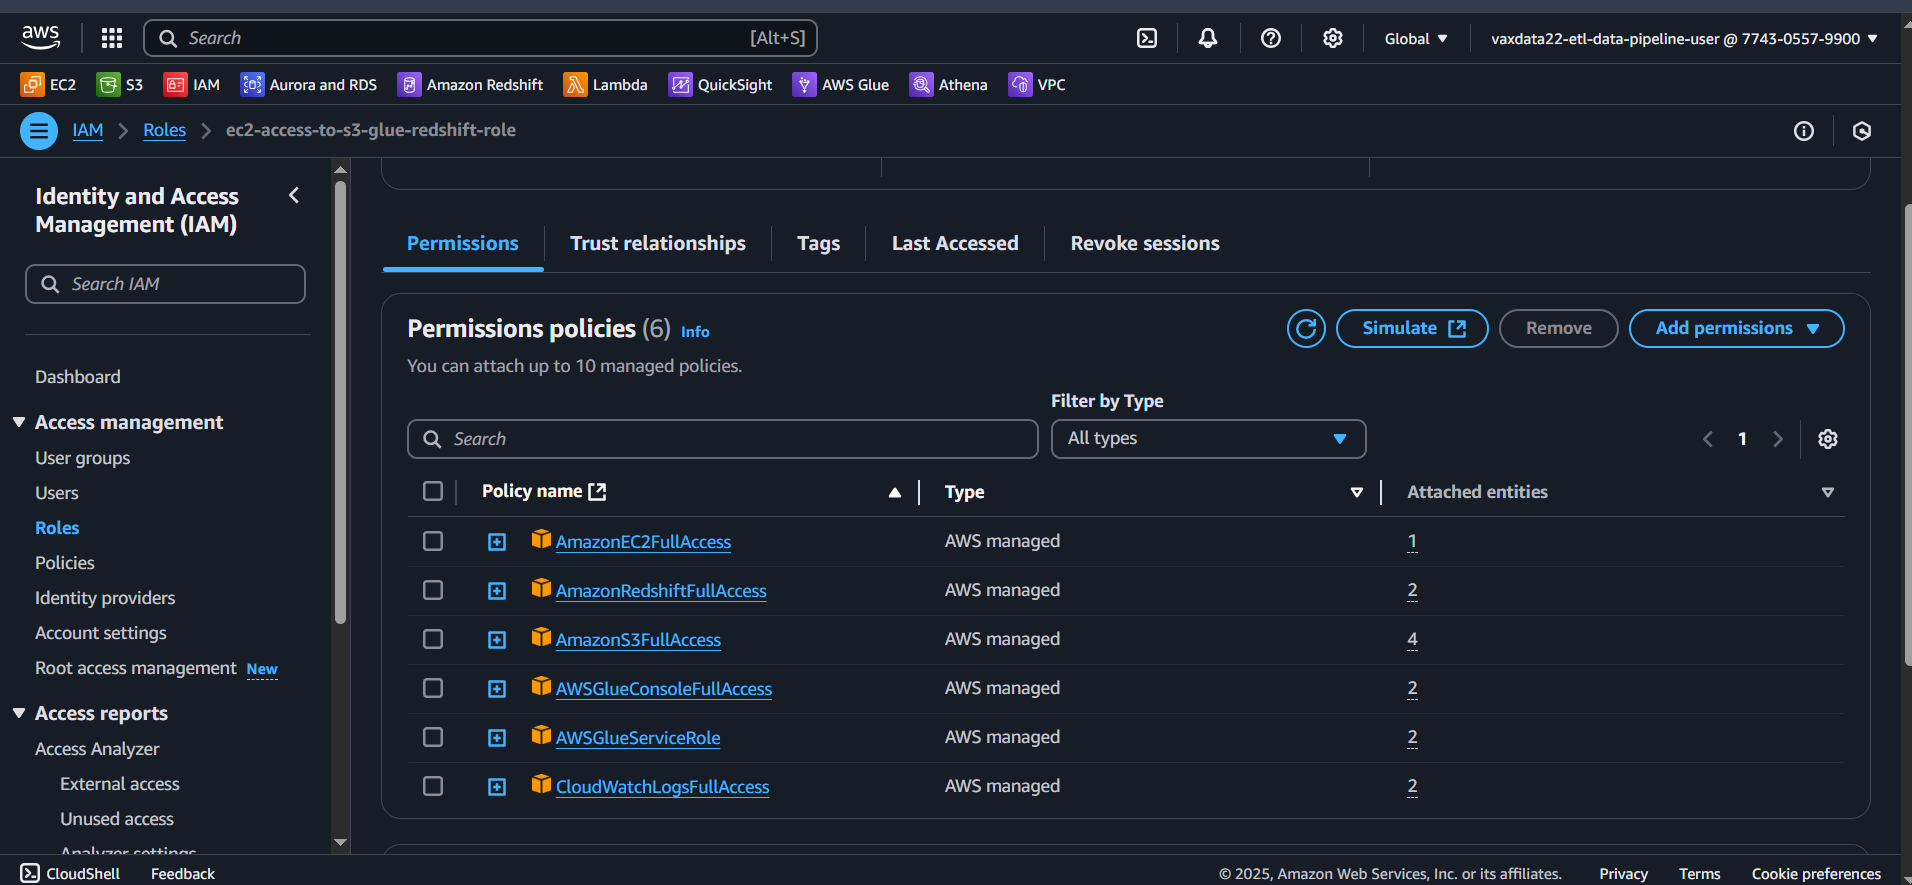Open table preferences gear icon

tap(1828, 439)
